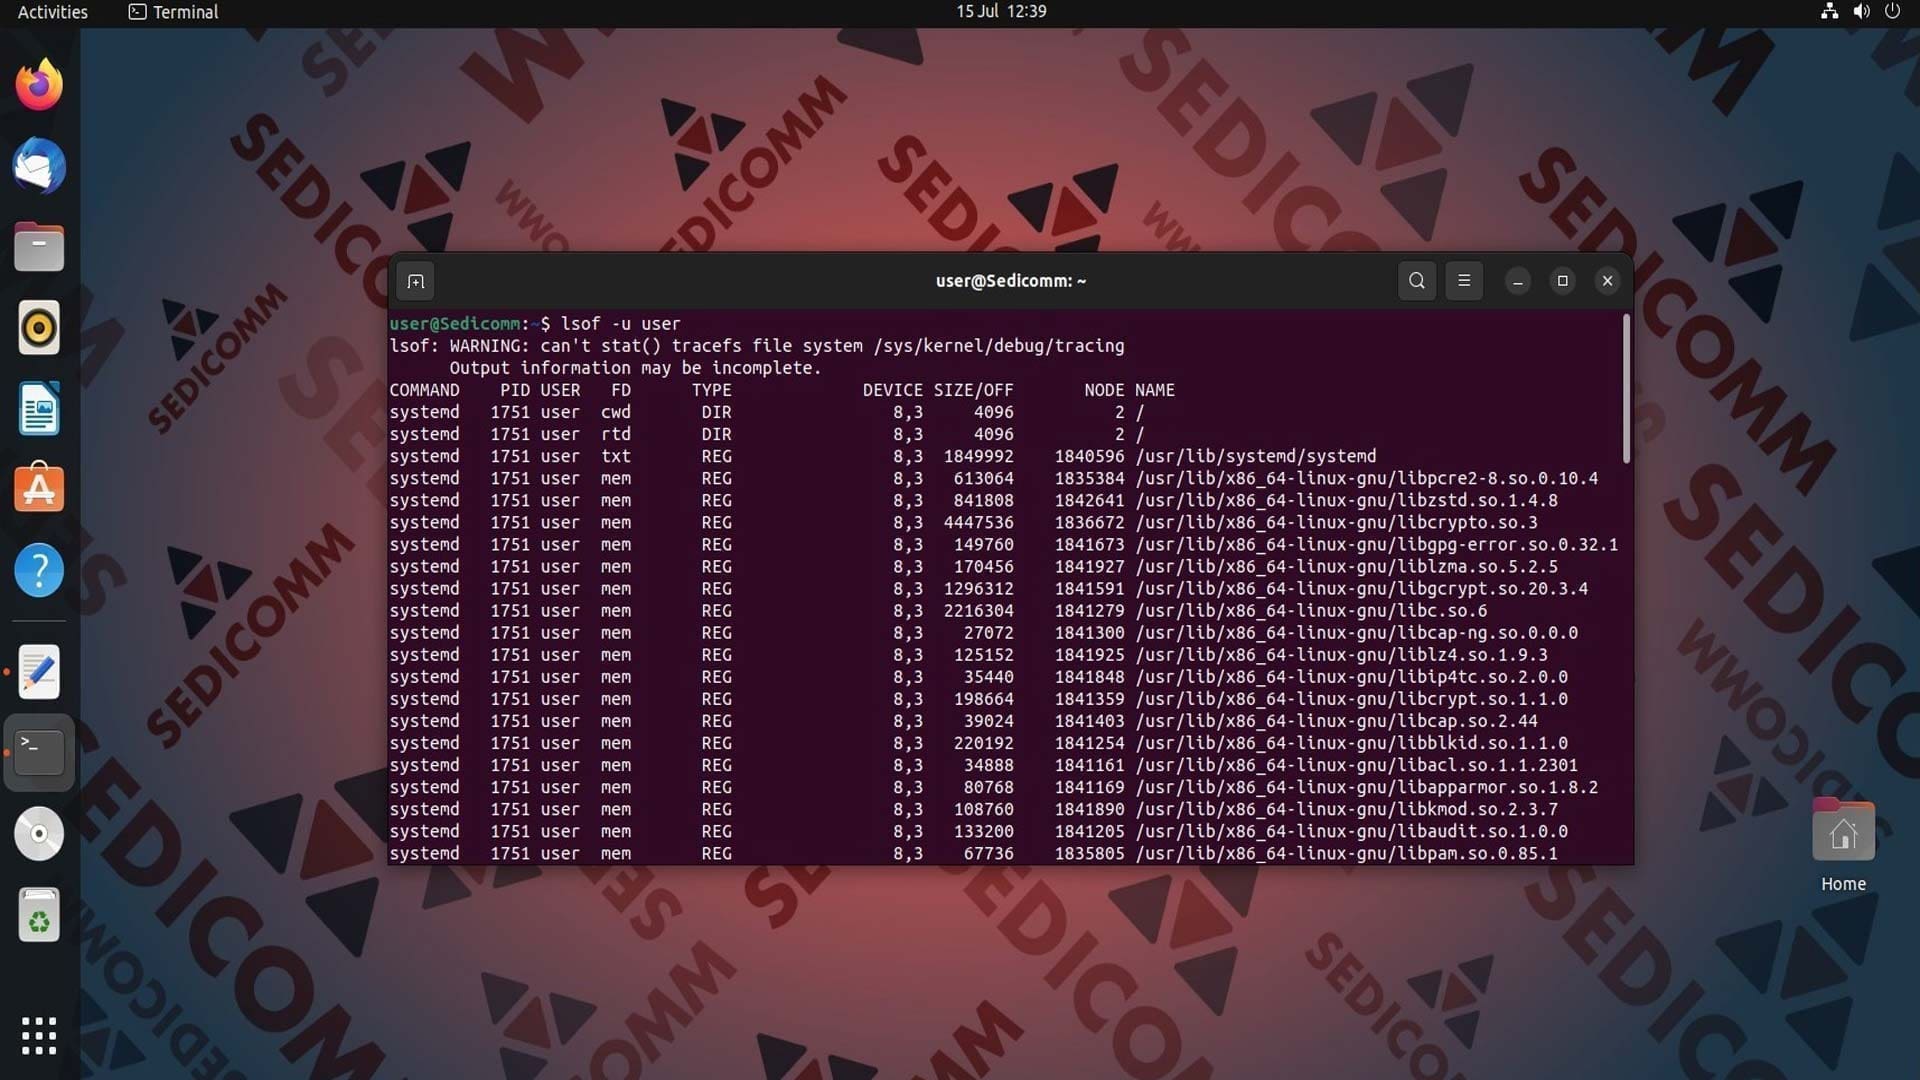Launch Rhythmbox music player
This screenshot has width=1920, height=1080.
(x=39, y=328)
